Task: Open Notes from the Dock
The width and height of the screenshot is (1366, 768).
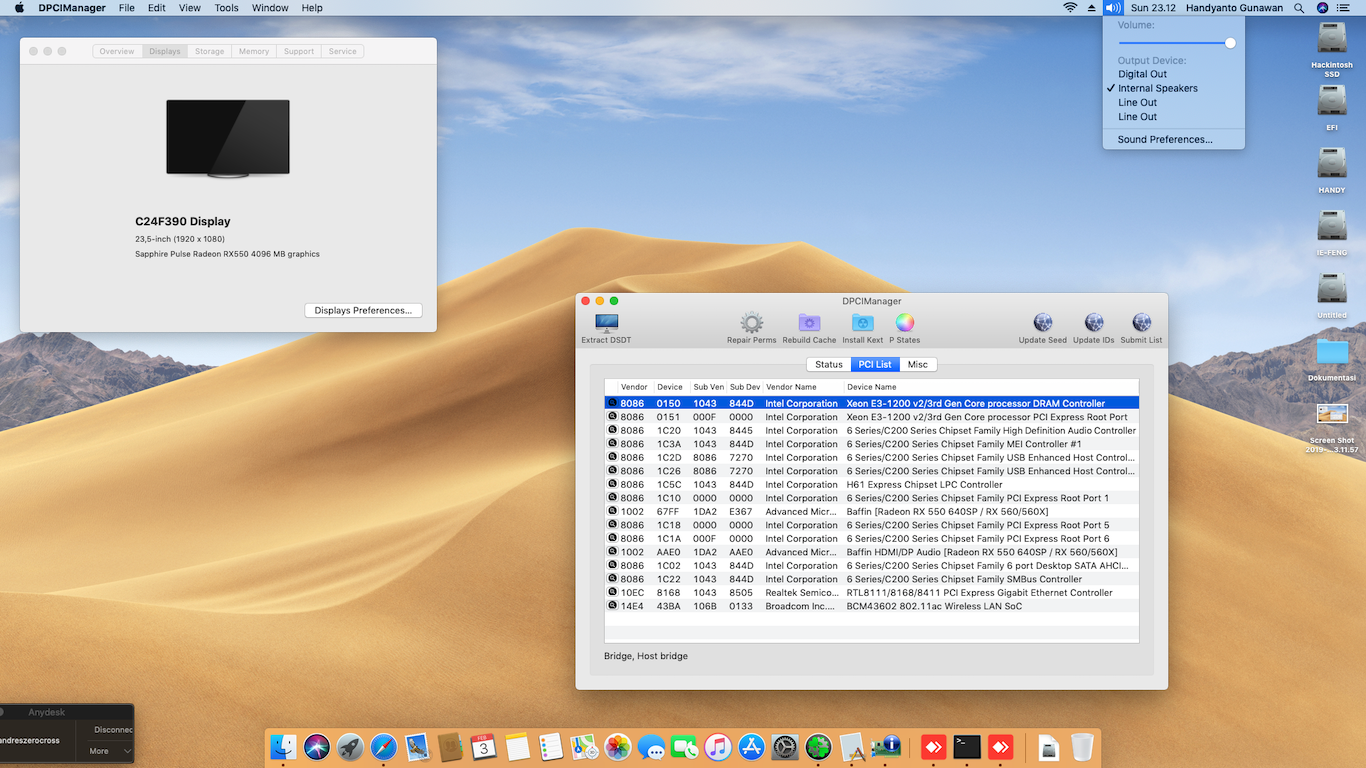Action: 517,746
